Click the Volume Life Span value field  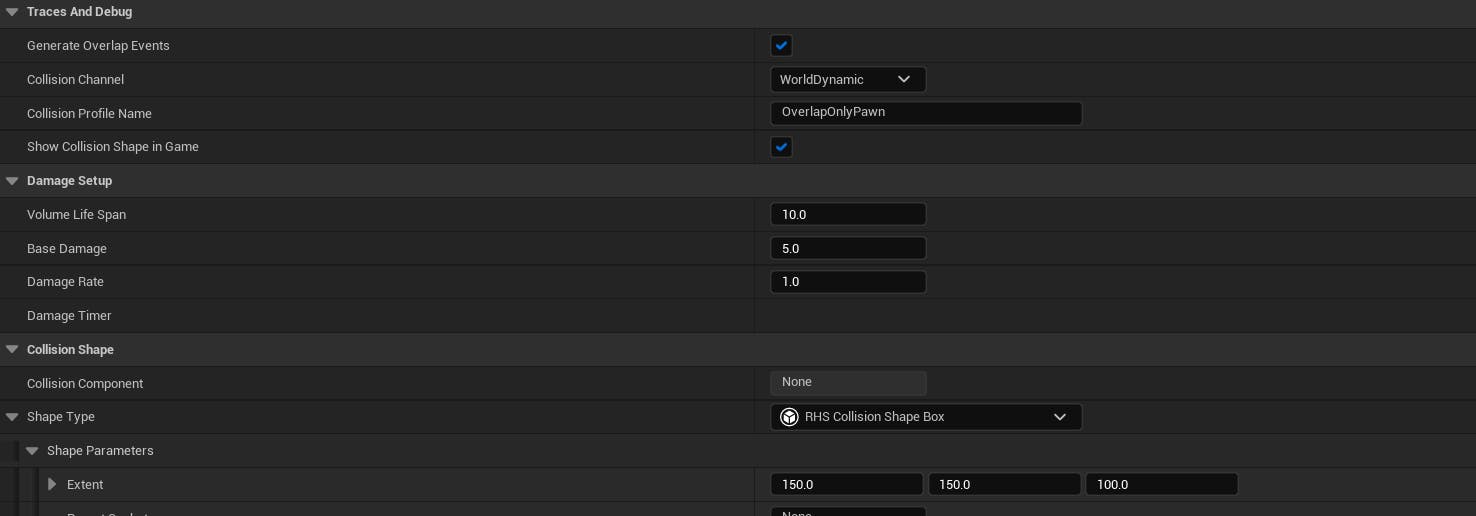[x=848, y=215]
